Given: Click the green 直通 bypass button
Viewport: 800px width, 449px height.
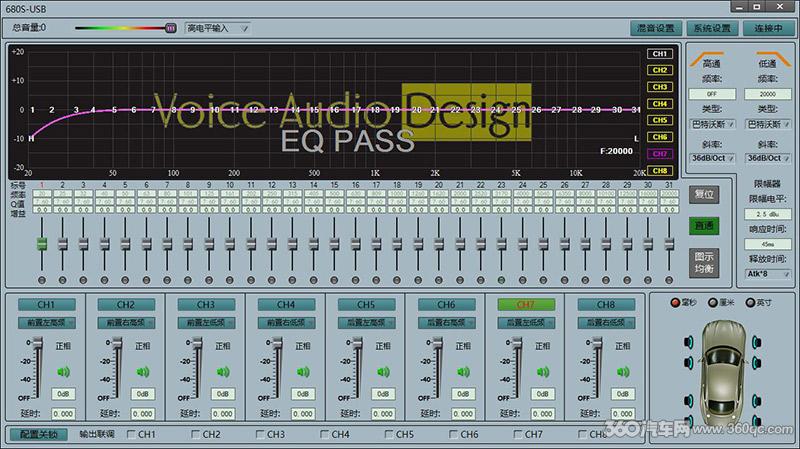Looking at the screenshot, I should [x=704, y=226].
